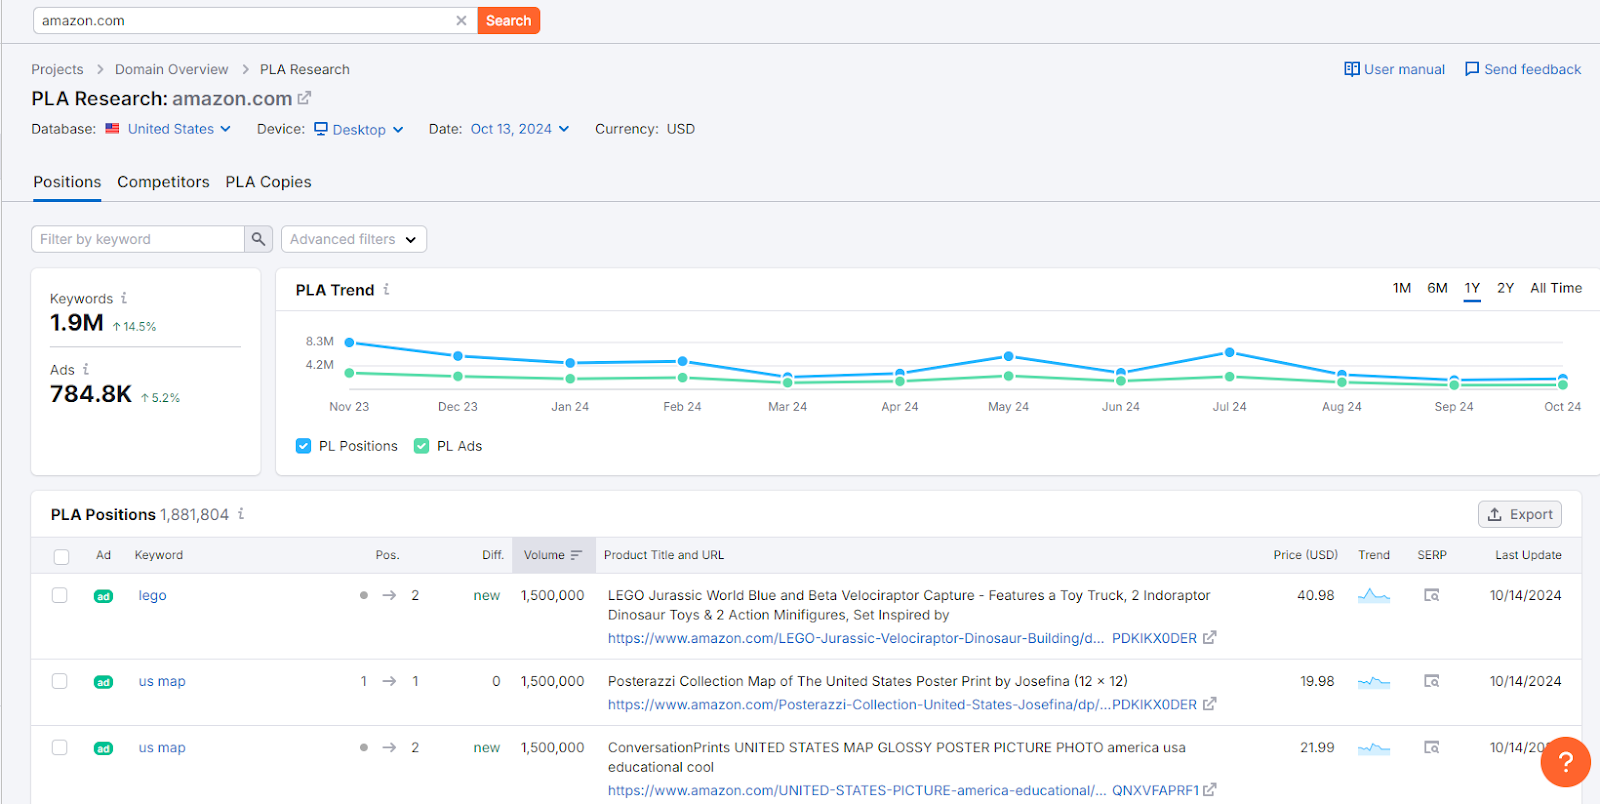Click blue Nov 23 data point on chart
The image size is (1600, 804).
point(349,342)
